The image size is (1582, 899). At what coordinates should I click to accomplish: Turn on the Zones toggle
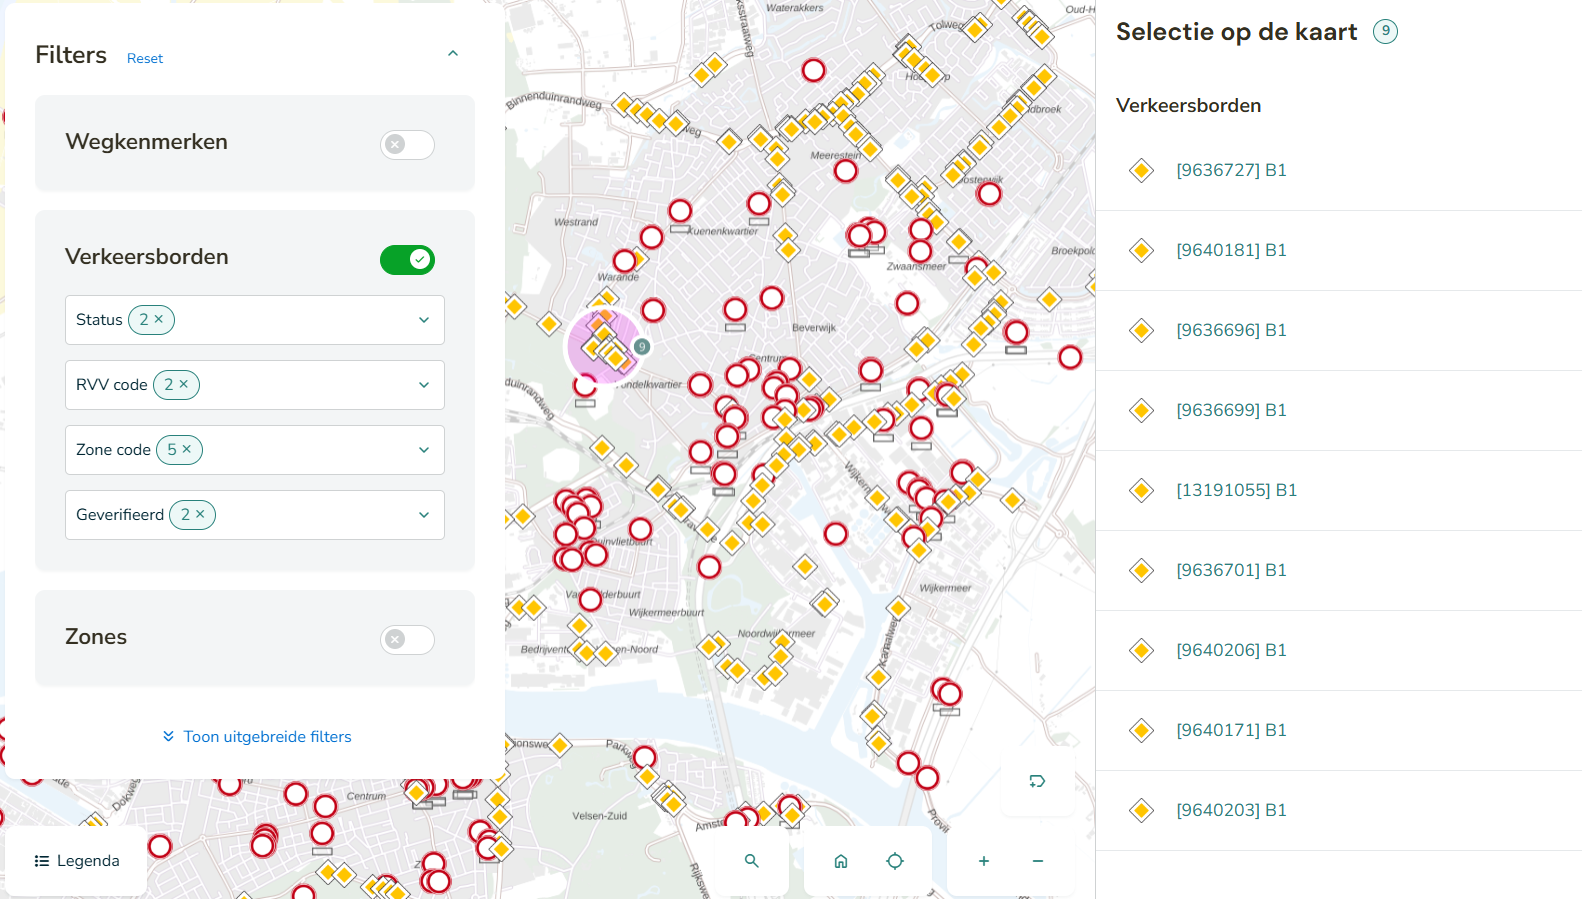[x=407, y=640]
